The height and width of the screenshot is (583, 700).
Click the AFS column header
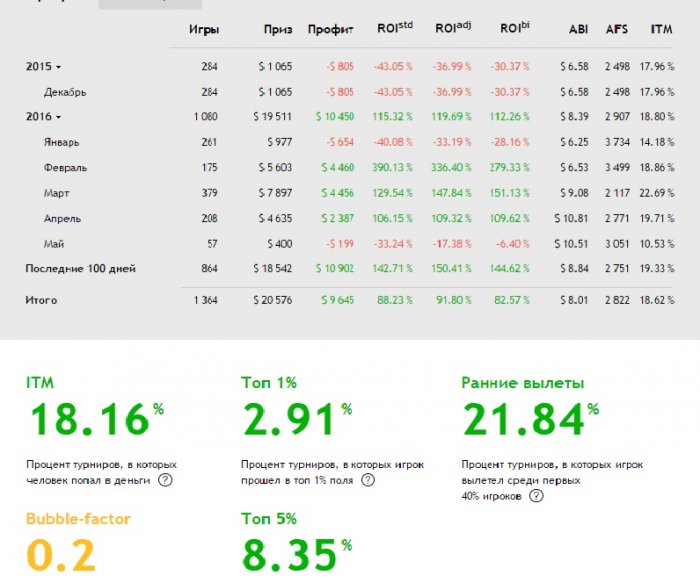click(617, 29)
